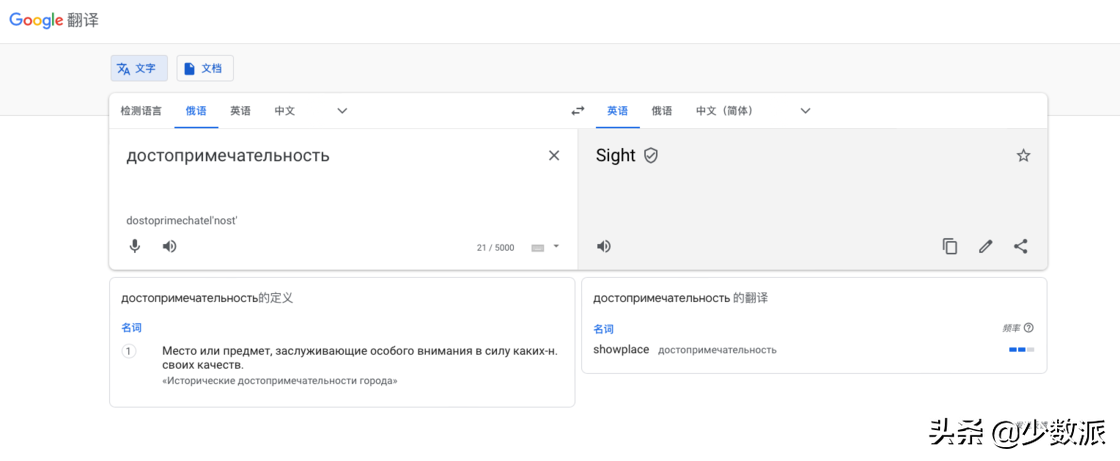
Task: Expand the source language list chevron
Action: [x=342, y=111]
